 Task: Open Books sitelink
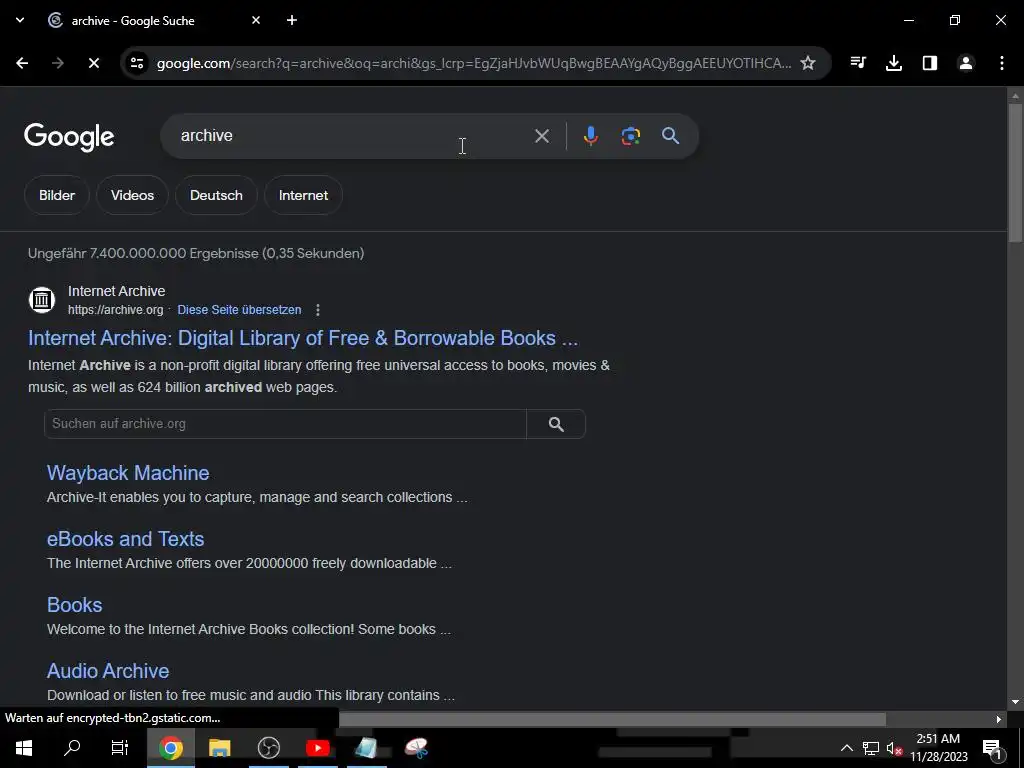coord(74,605)
